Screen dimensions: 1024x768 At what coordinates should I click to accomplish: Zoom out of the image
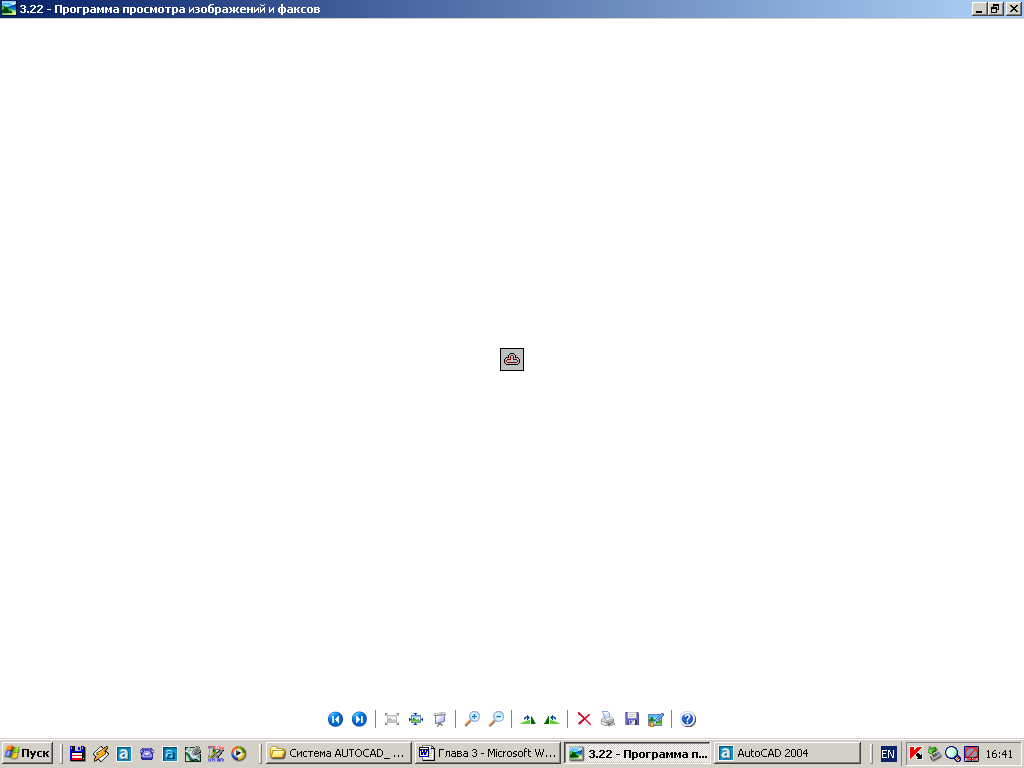click(x=496, y=719)
